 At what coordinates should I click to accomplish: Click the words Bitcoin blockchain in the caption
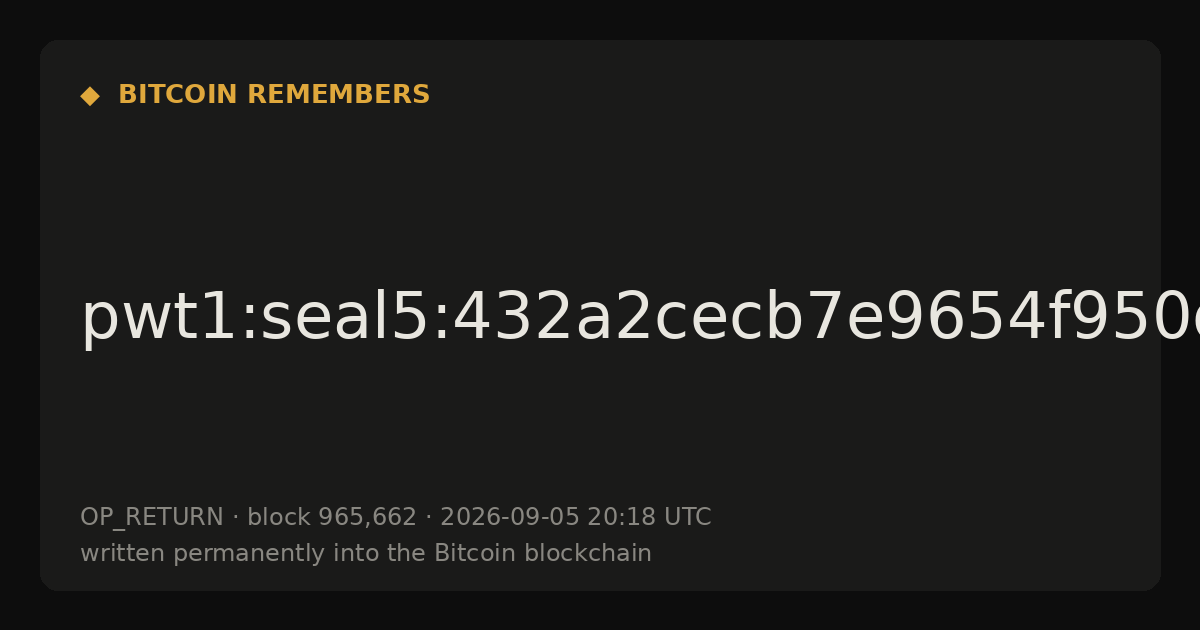point(543,554)
